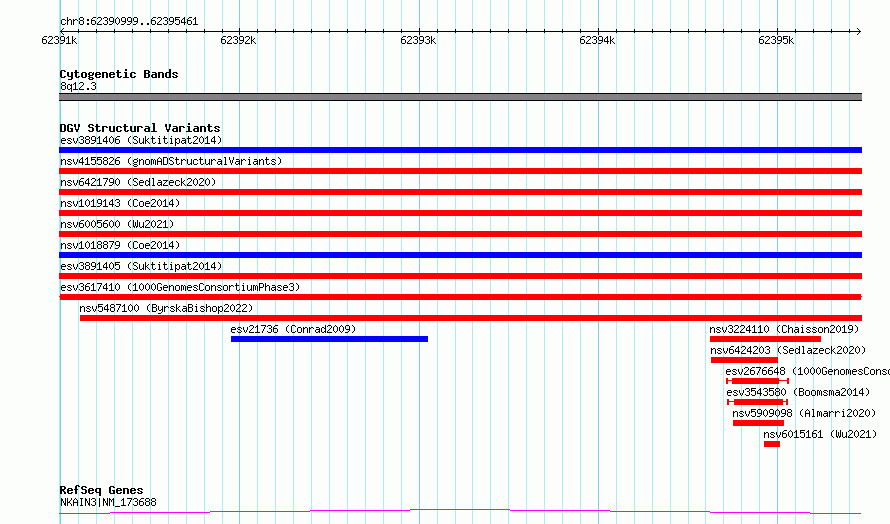This screenshot has width=890, height=524.
Task: Select the esv3543580 (Boomsma2014) variant bar
Action: pyautogui.click(x=758, y=402)
